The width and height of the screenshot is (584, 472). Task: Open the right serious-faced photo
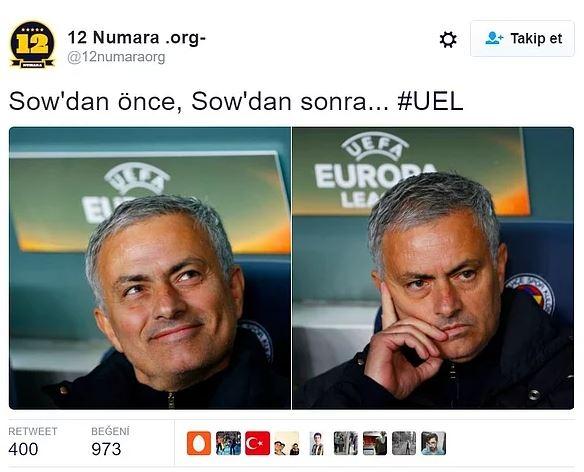[433, 268]
